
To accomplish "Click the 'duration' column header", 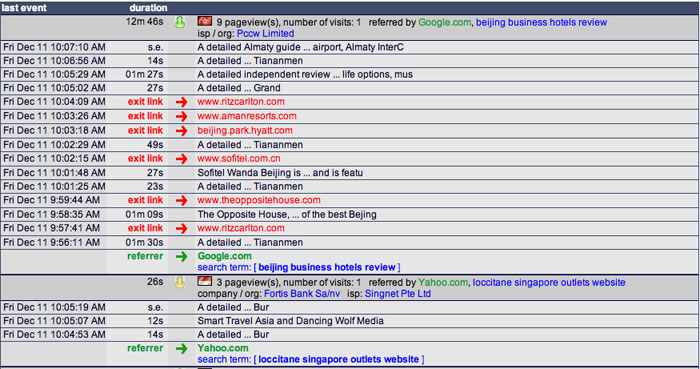I will click(148, 8).
